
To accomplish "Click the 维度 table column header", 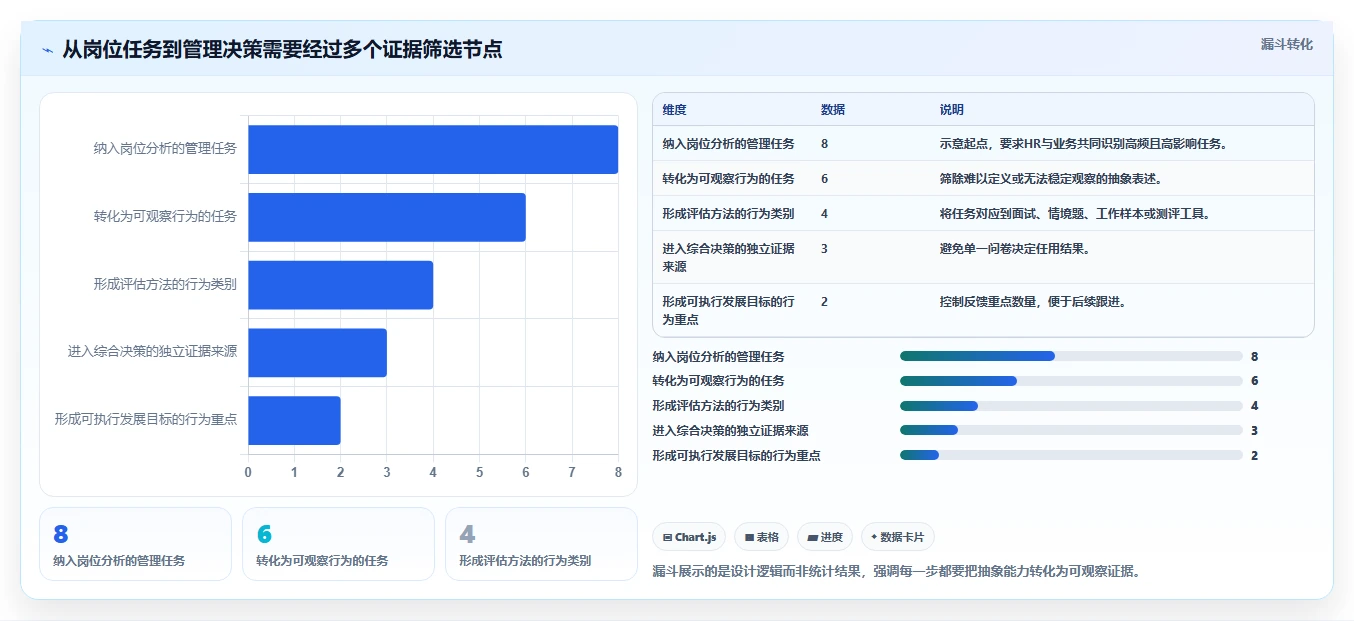I will 675,110.
